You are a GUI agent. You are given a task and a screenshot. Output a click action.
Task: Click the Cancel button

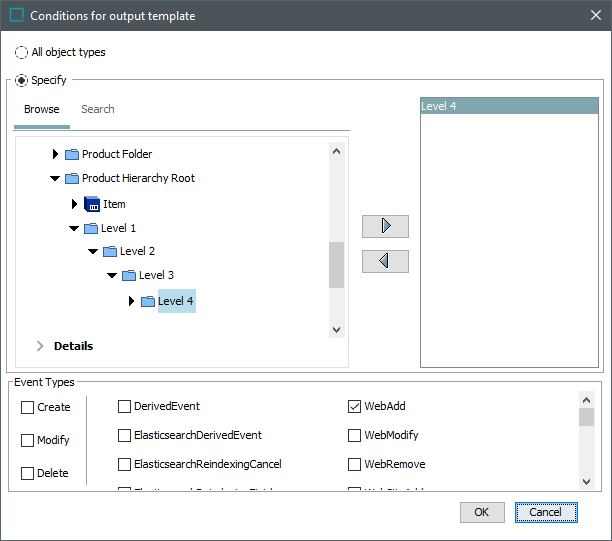click(x=545, y=512)
